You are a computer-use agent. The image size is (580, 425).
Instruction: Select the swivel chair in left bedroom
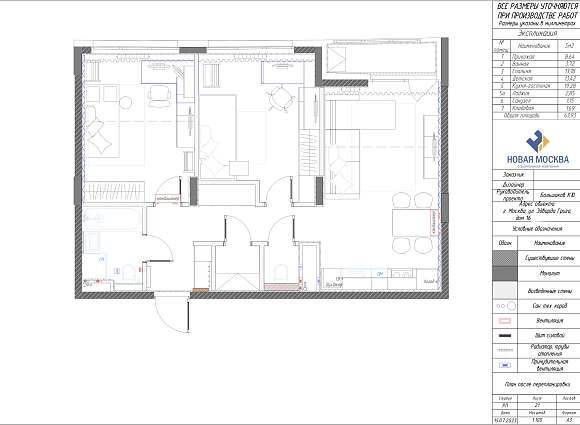(159, 96)
